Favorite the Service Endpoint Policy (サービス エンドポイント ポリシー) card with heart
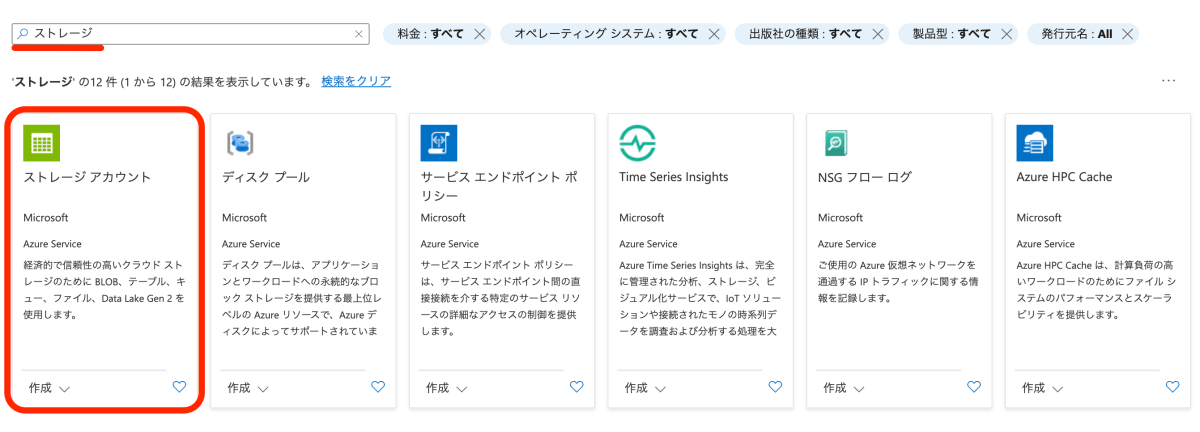The width and height of the screenshot is (1200, 432). pyautogui.click(x=577, y=386)
